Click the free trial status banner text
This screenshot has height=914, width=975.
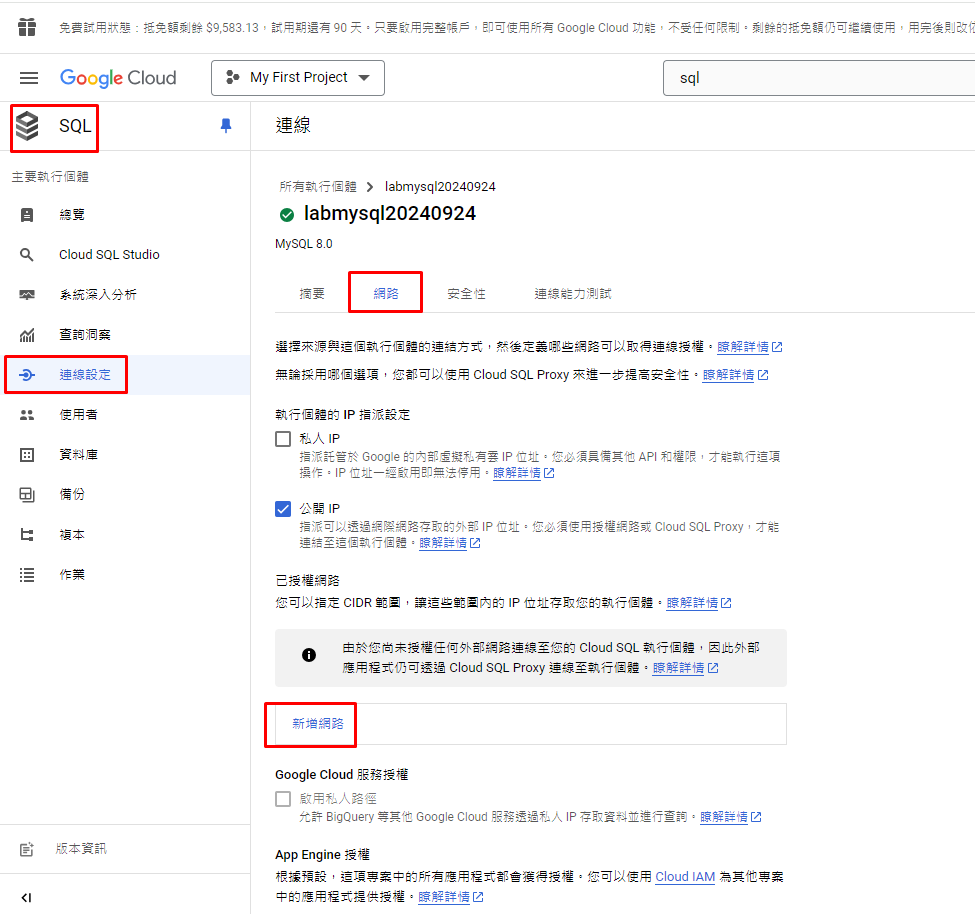[516, 28]
